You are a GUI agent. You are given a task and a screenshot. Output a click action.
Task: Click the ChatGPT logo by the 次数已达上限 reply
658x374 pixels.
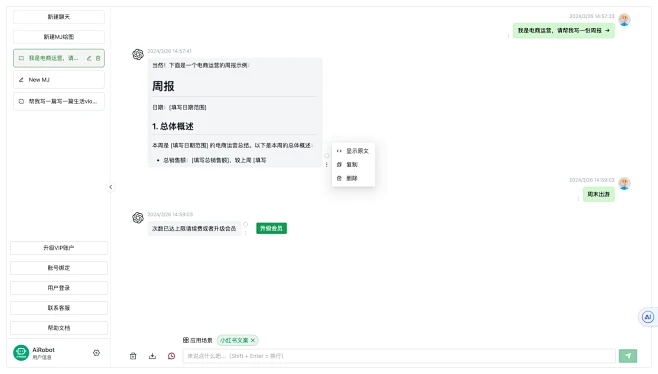pos(138,217)
